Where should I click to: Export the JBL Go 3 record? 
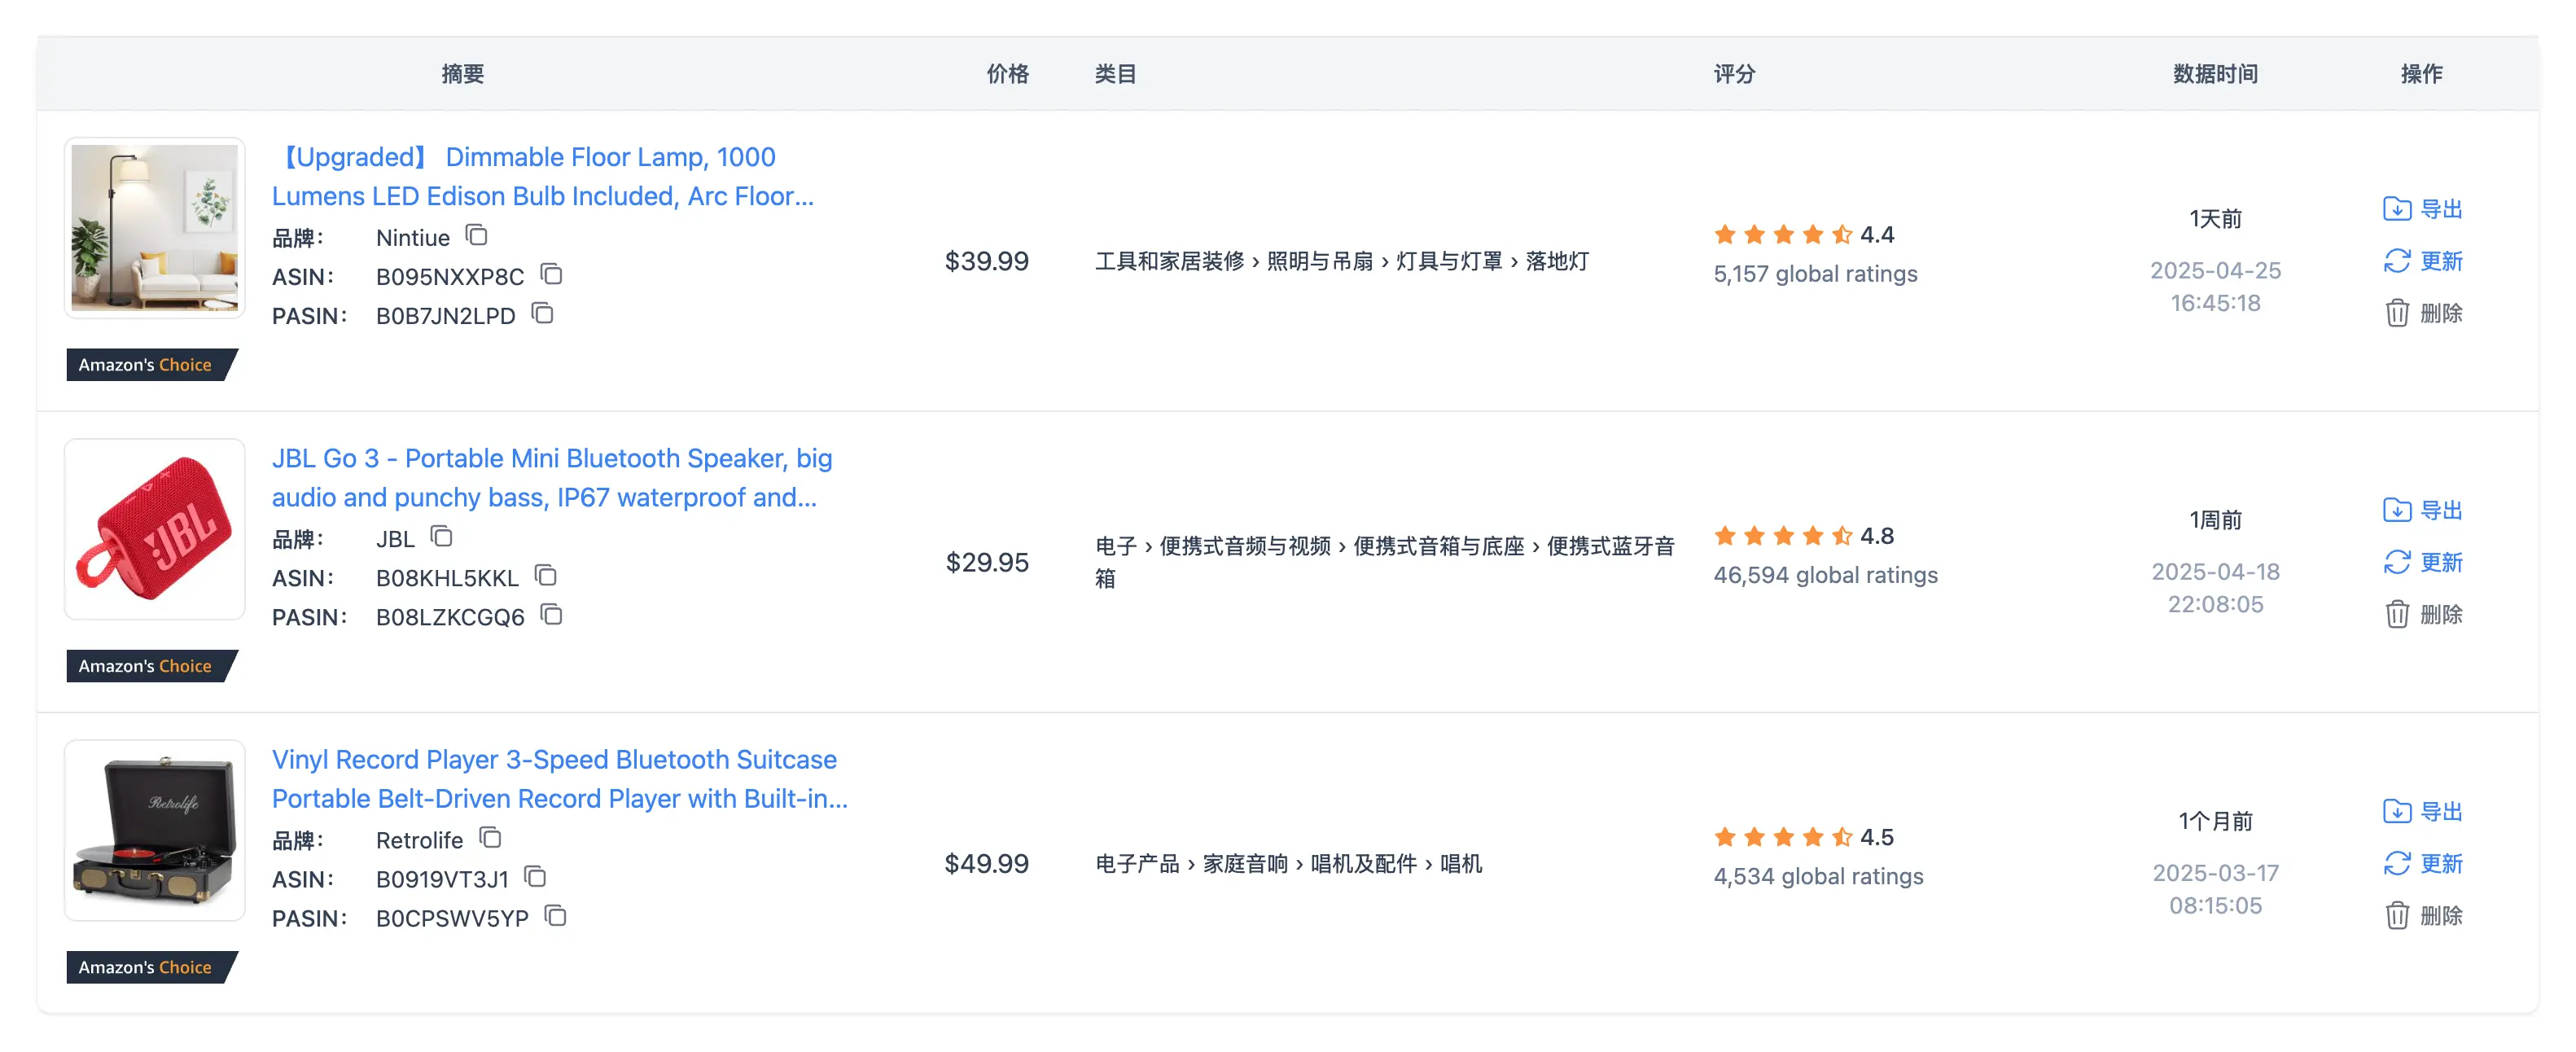coord(2422,510)
